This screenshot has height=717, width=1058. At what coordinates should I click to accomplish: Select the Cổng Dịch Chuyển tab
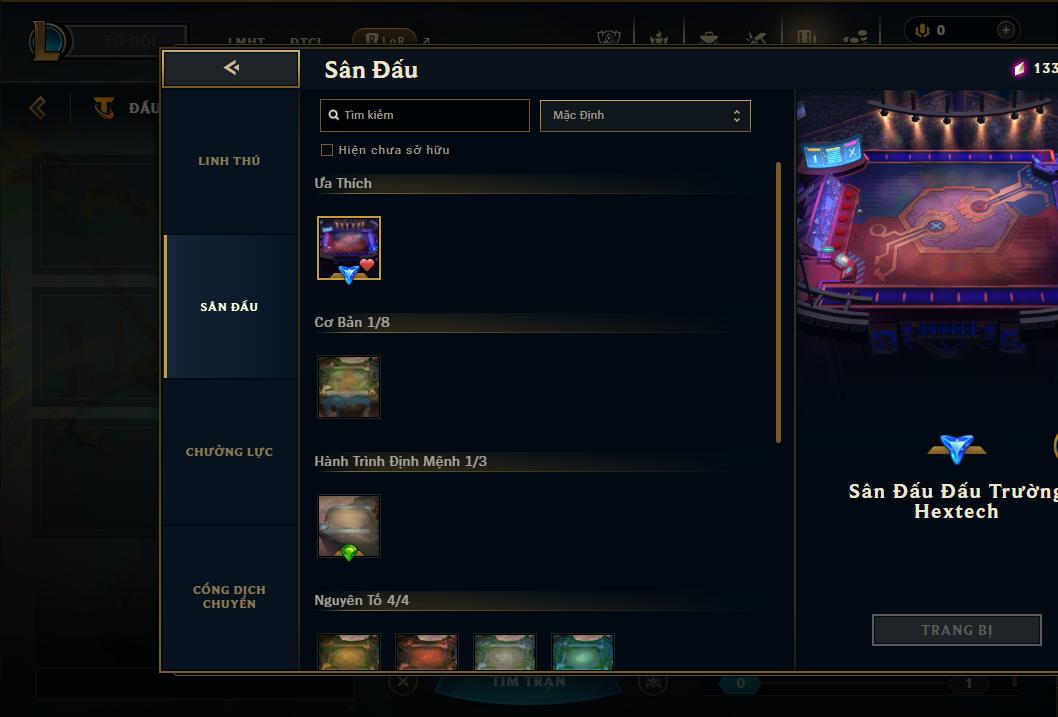pos(230,596)
